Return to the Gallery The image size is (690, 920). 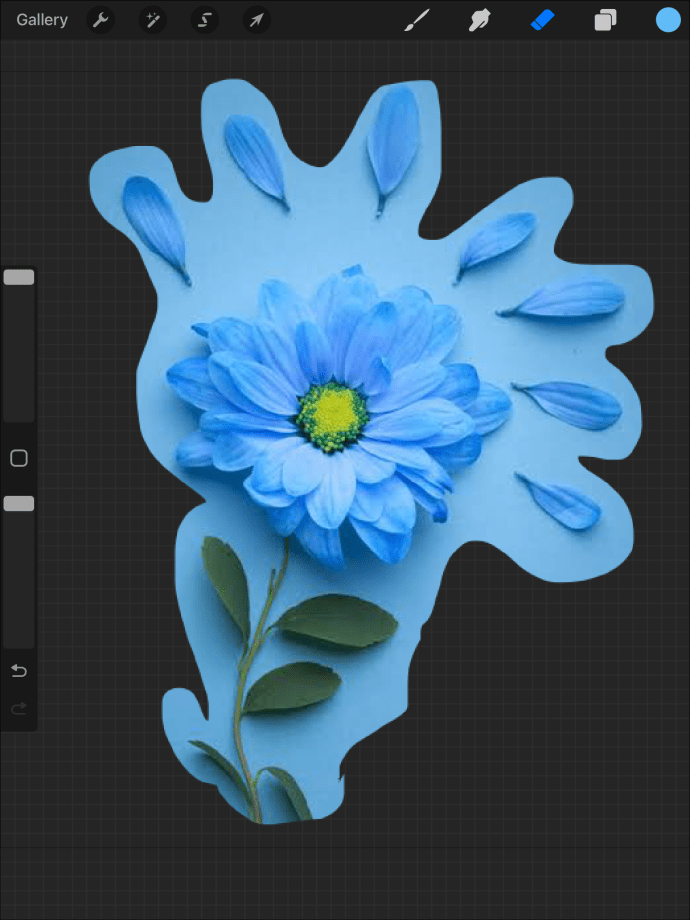coord(42,20)
